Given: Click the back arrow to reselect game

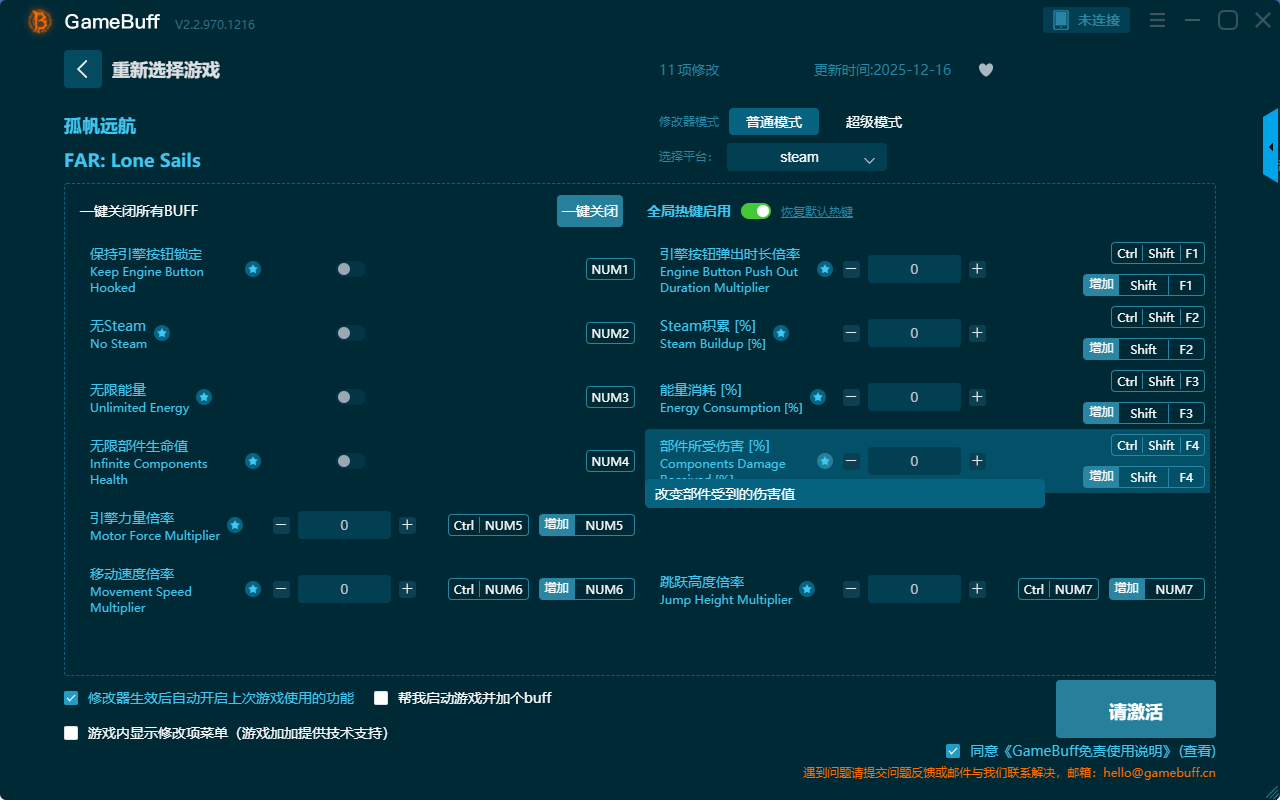Looking at the screenshot, I should pos(83,69).
